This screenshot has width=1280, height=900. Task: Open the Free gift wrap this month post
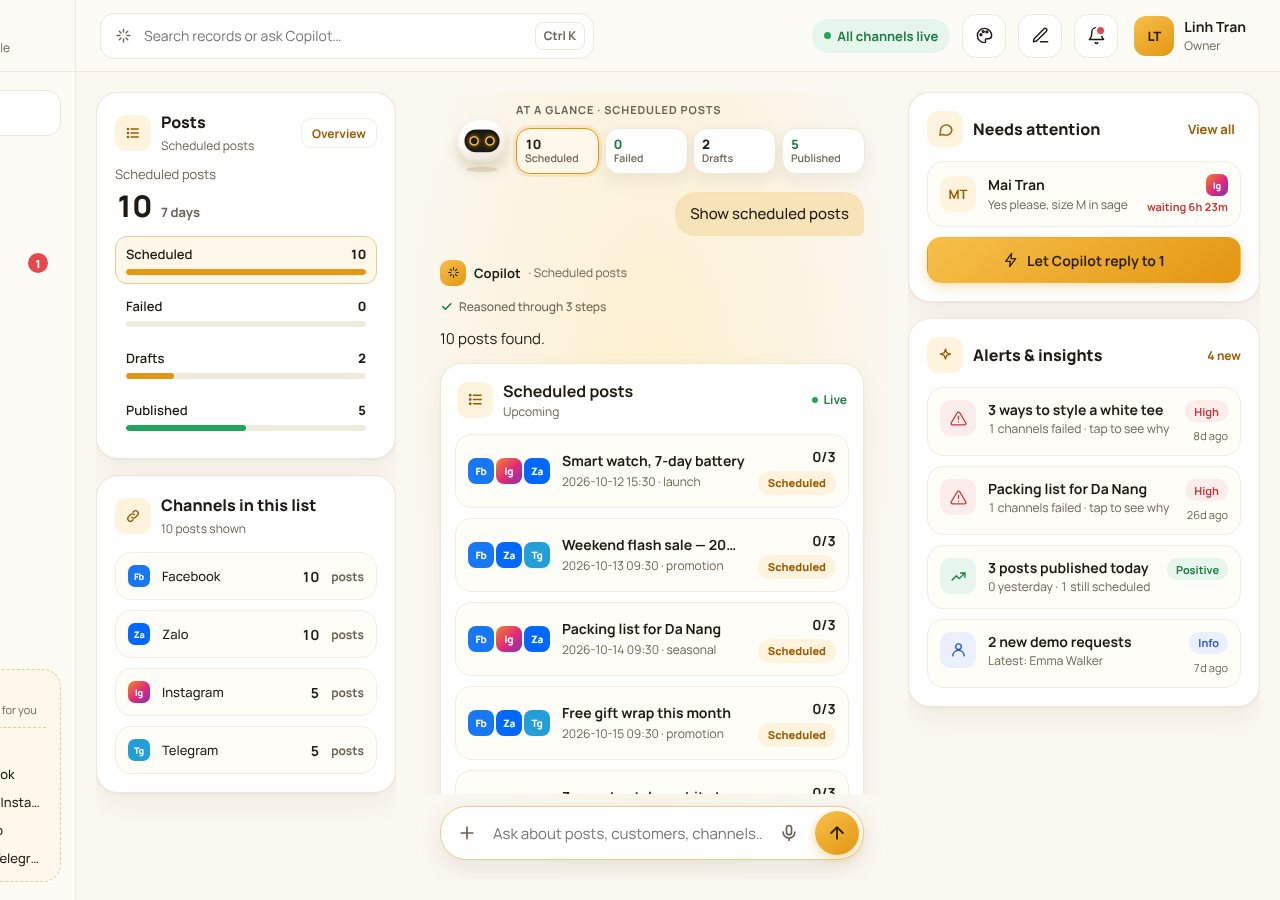click(x=652, y=723)
